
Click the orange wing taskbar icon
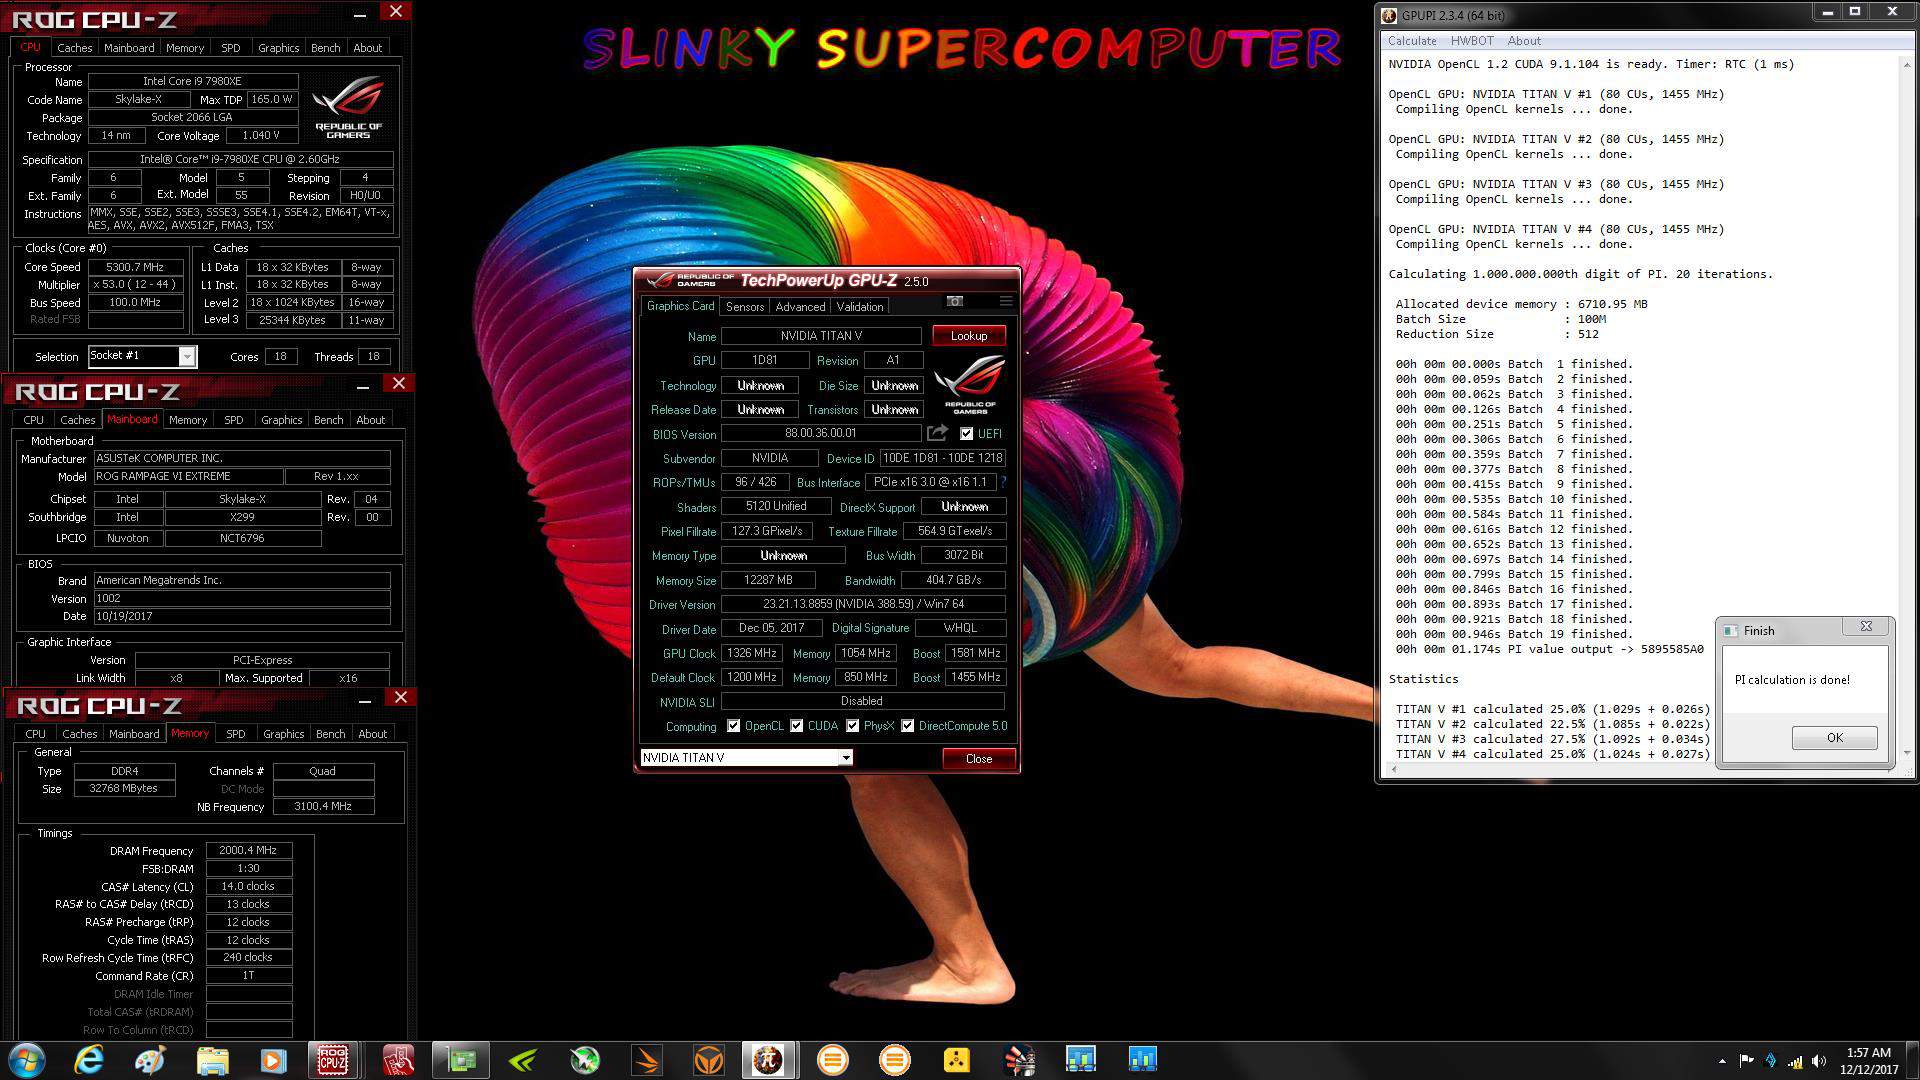[647, 1060]
